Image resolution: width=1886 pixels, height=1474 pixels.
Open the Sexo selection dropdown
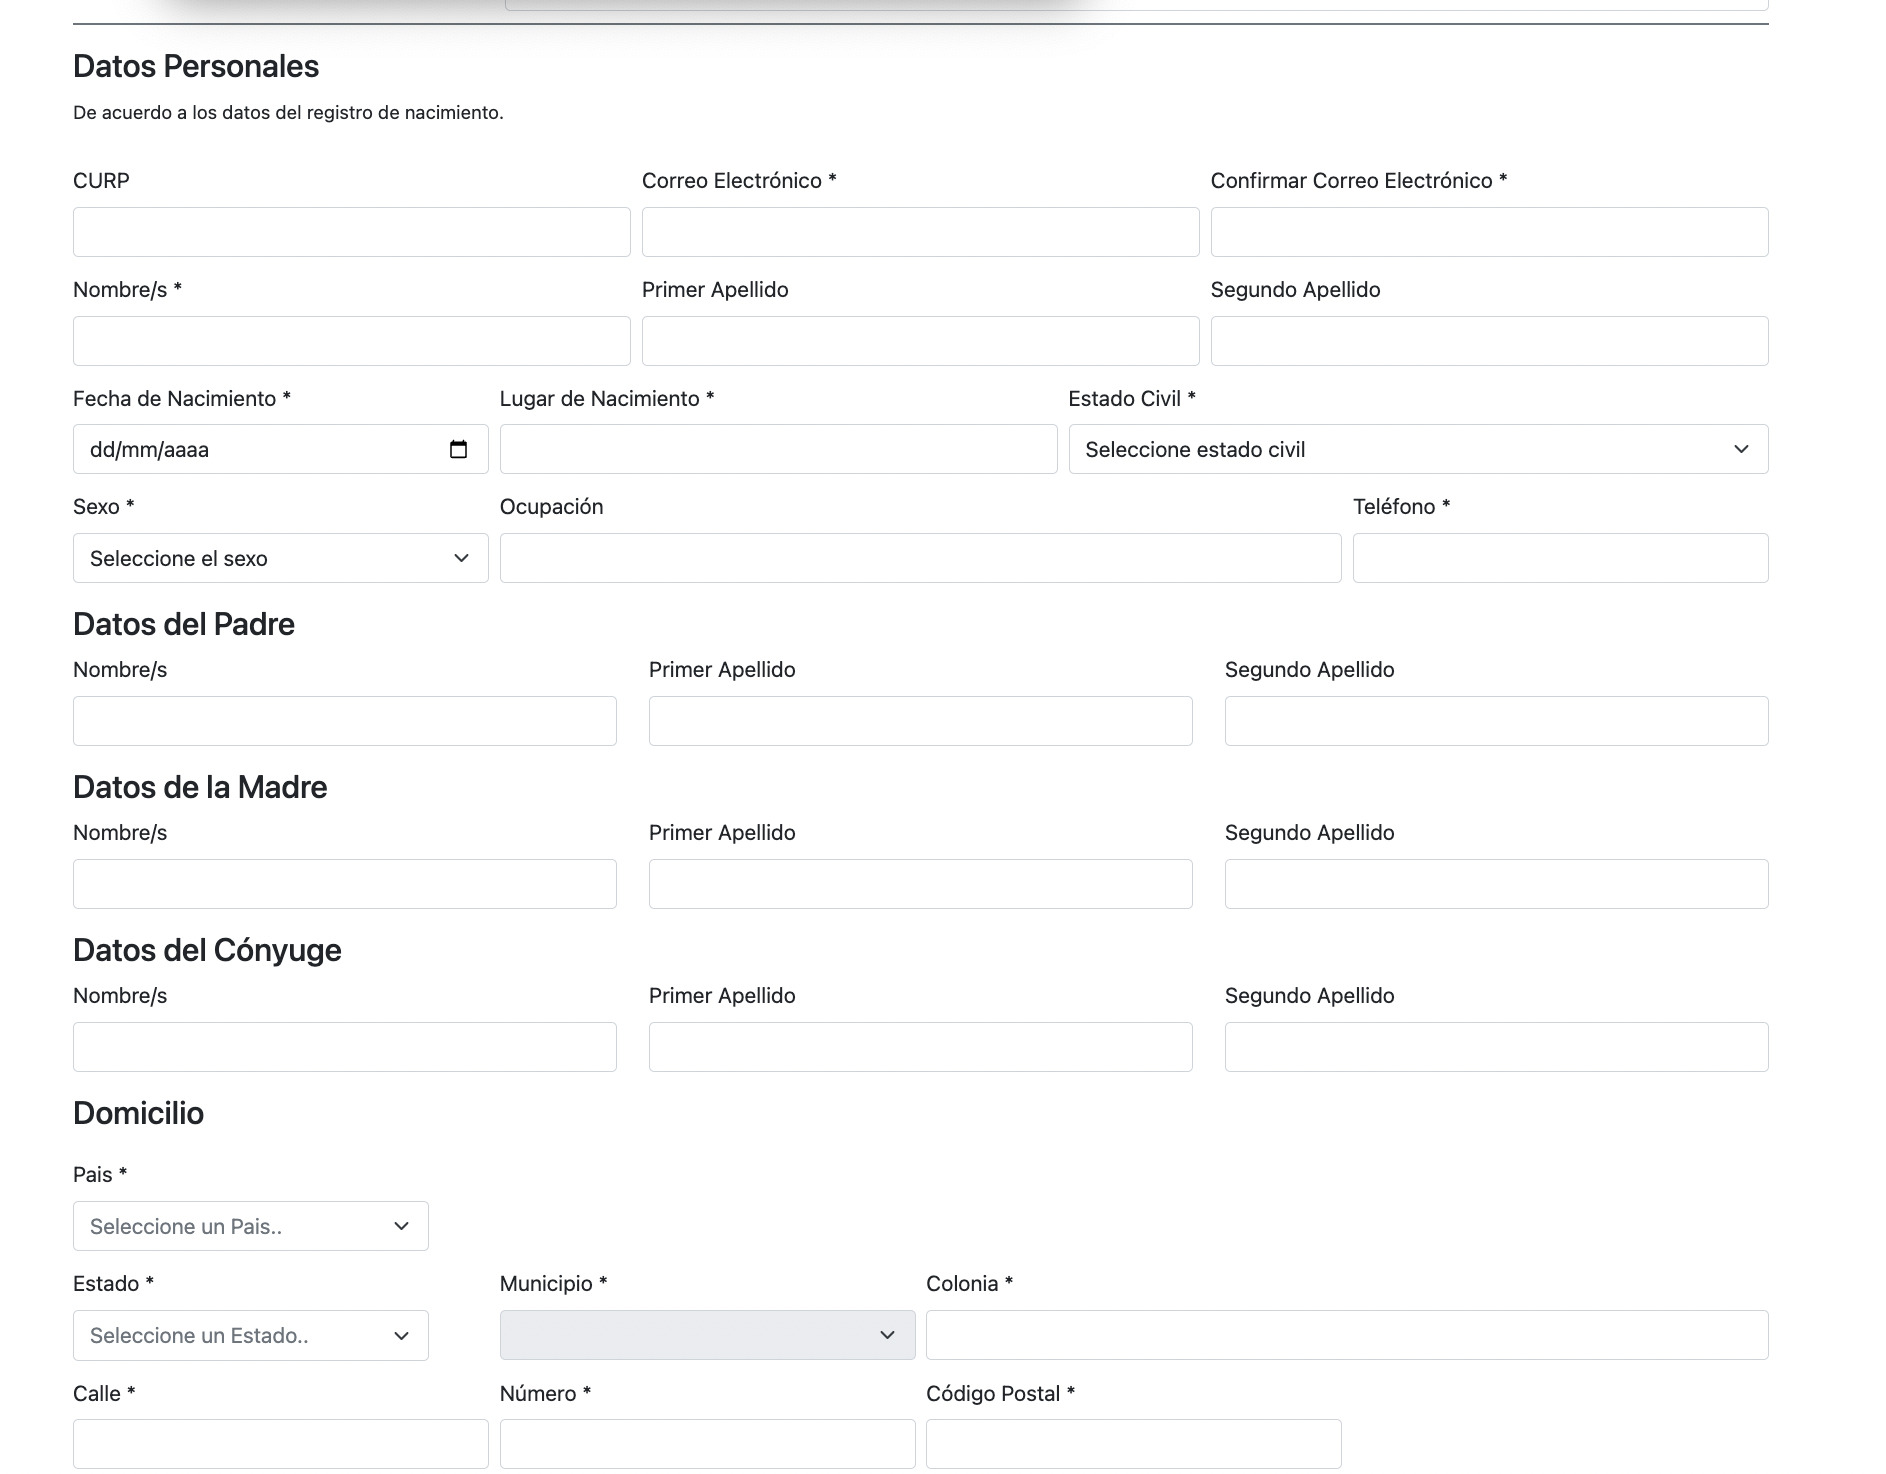pyautogui.click(x=280, y=558)
